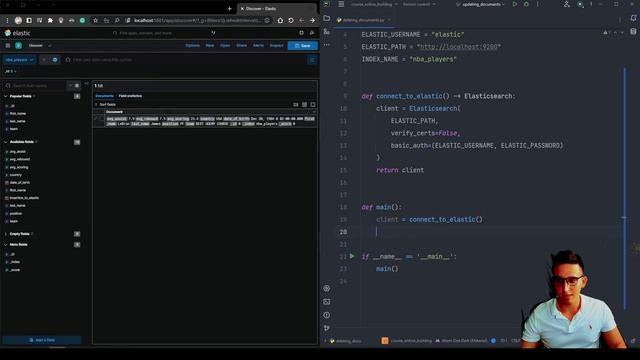
Task: Switch to the Documents tab
Action: pos(104,96)
